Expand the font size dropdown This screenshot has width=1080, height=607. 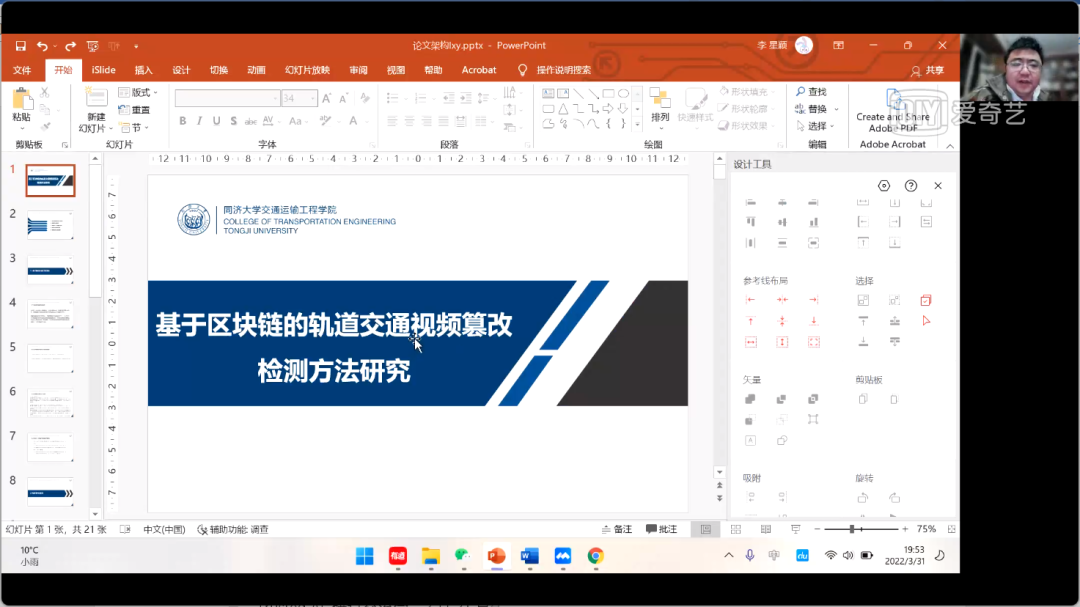(x=313, y=99)
